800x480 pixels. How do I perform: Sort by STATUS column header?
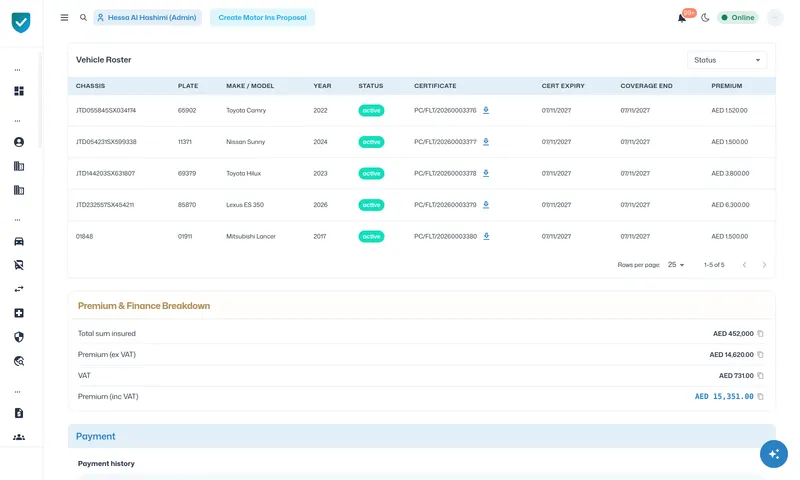click(370, 86)
